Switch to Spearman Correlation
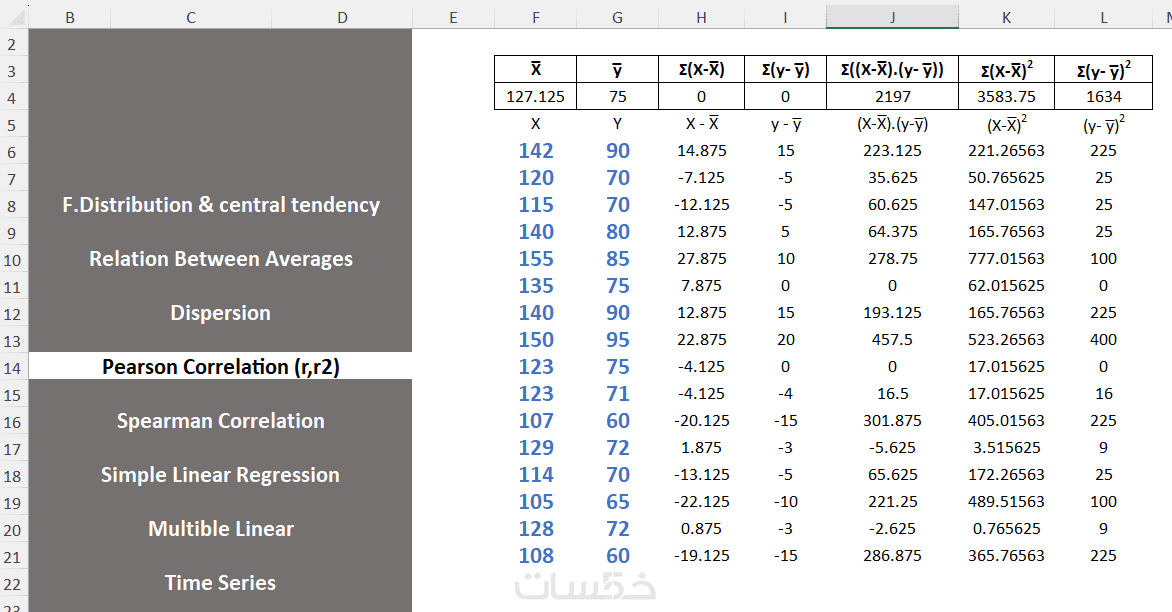Screen dimensions: 1172x612 (220, 421)
